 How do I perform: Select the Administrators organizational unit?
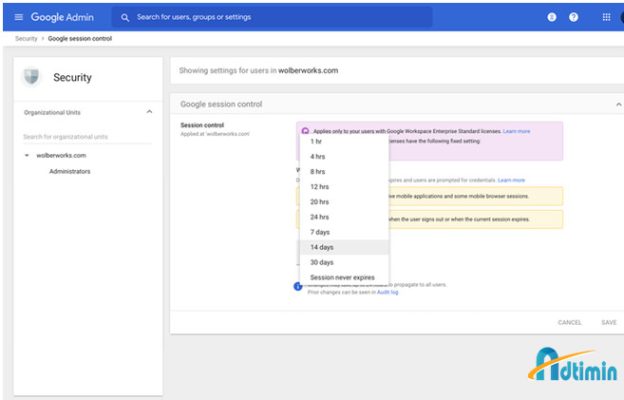[70, 172]
